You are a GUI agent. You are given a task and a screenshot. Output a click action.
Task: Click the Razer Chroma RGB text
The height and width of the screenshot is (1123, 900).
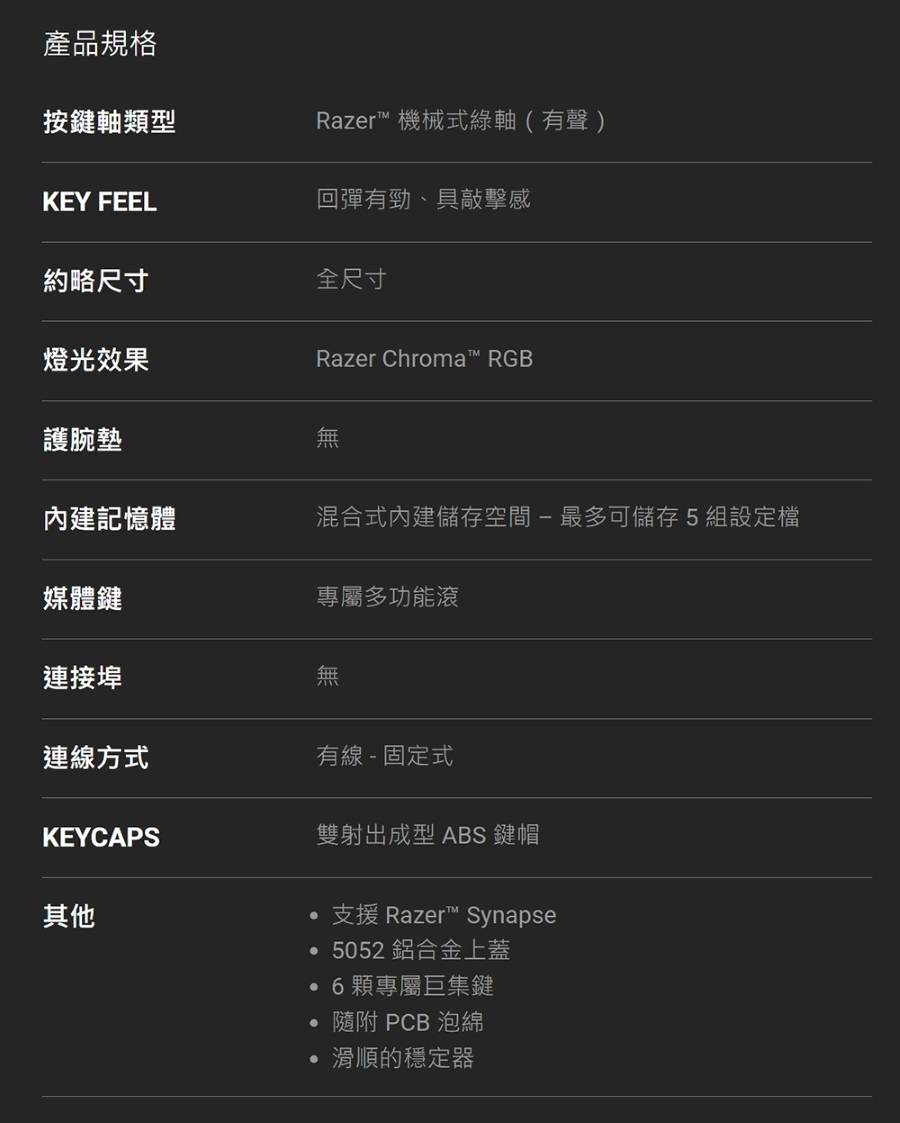[x=425, y=358]
